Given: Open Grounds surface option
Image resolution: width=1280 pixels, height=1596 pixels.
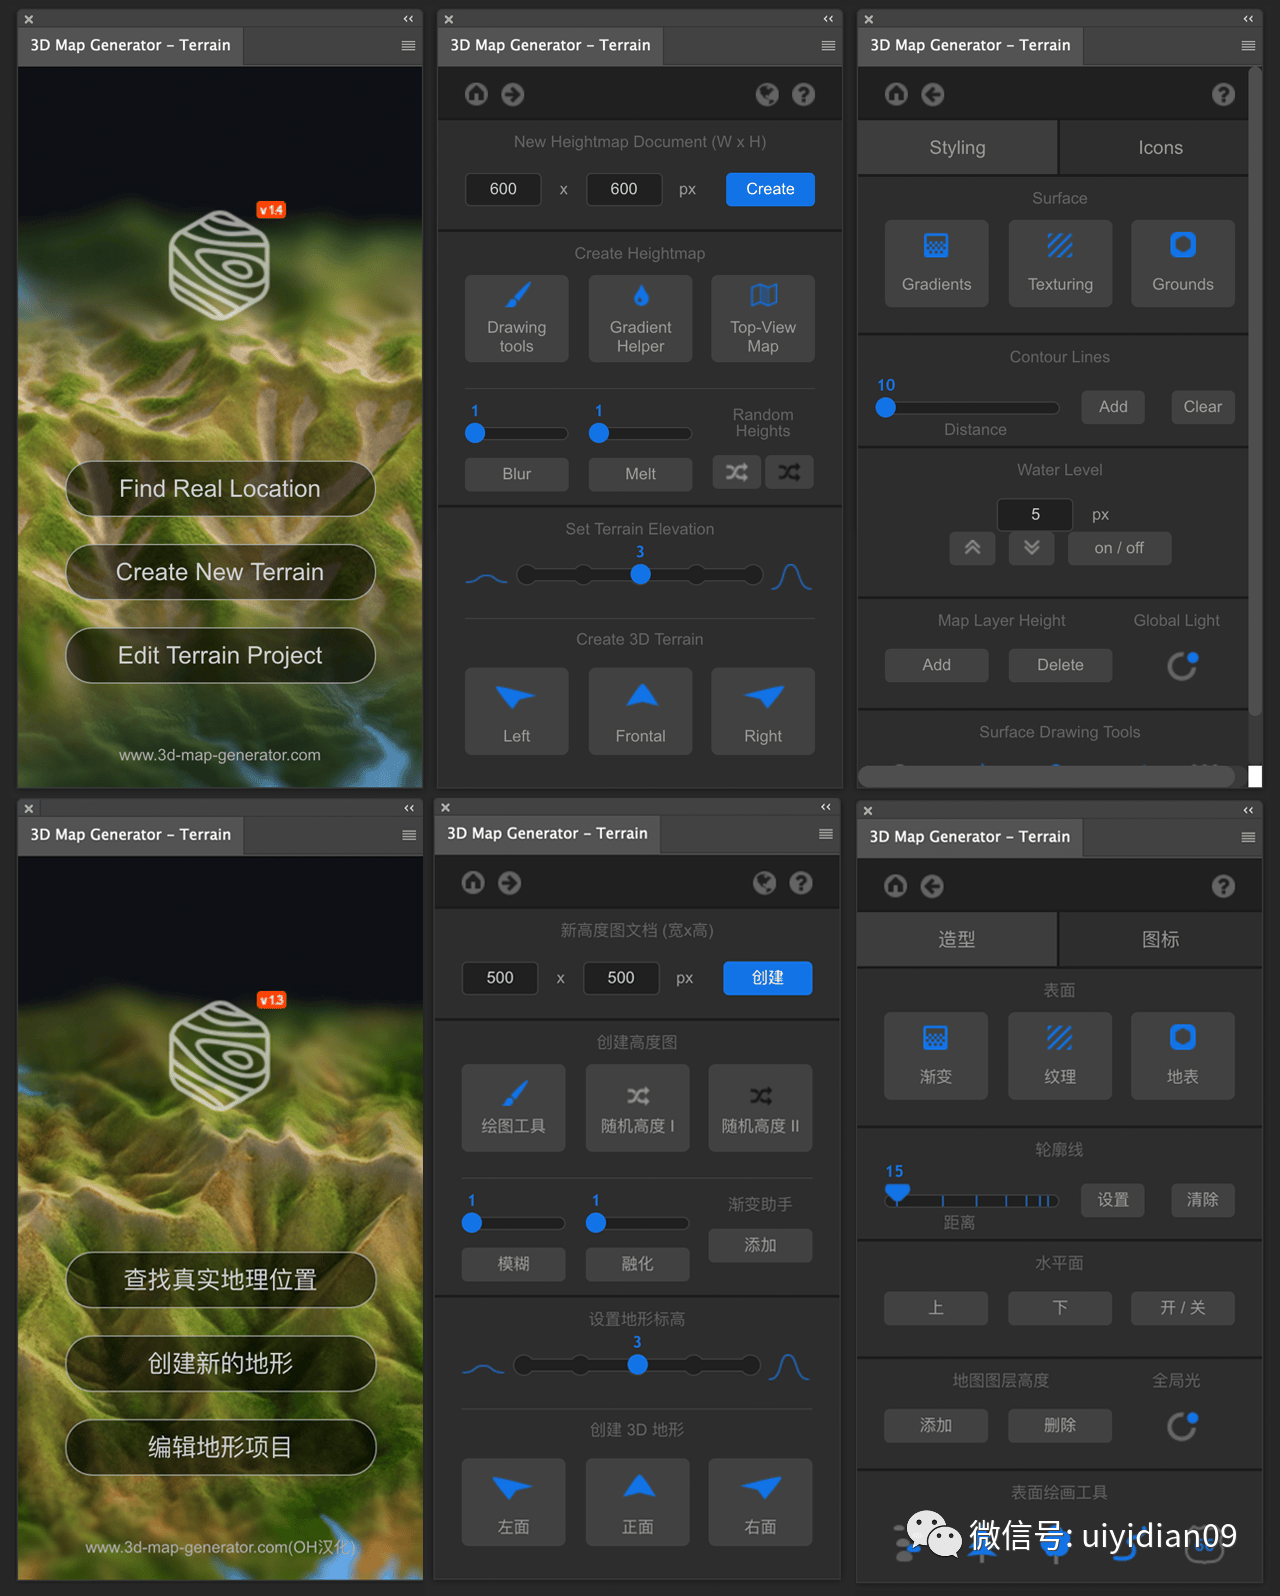Looking at the screenshot, I should tap(1183, 263).
